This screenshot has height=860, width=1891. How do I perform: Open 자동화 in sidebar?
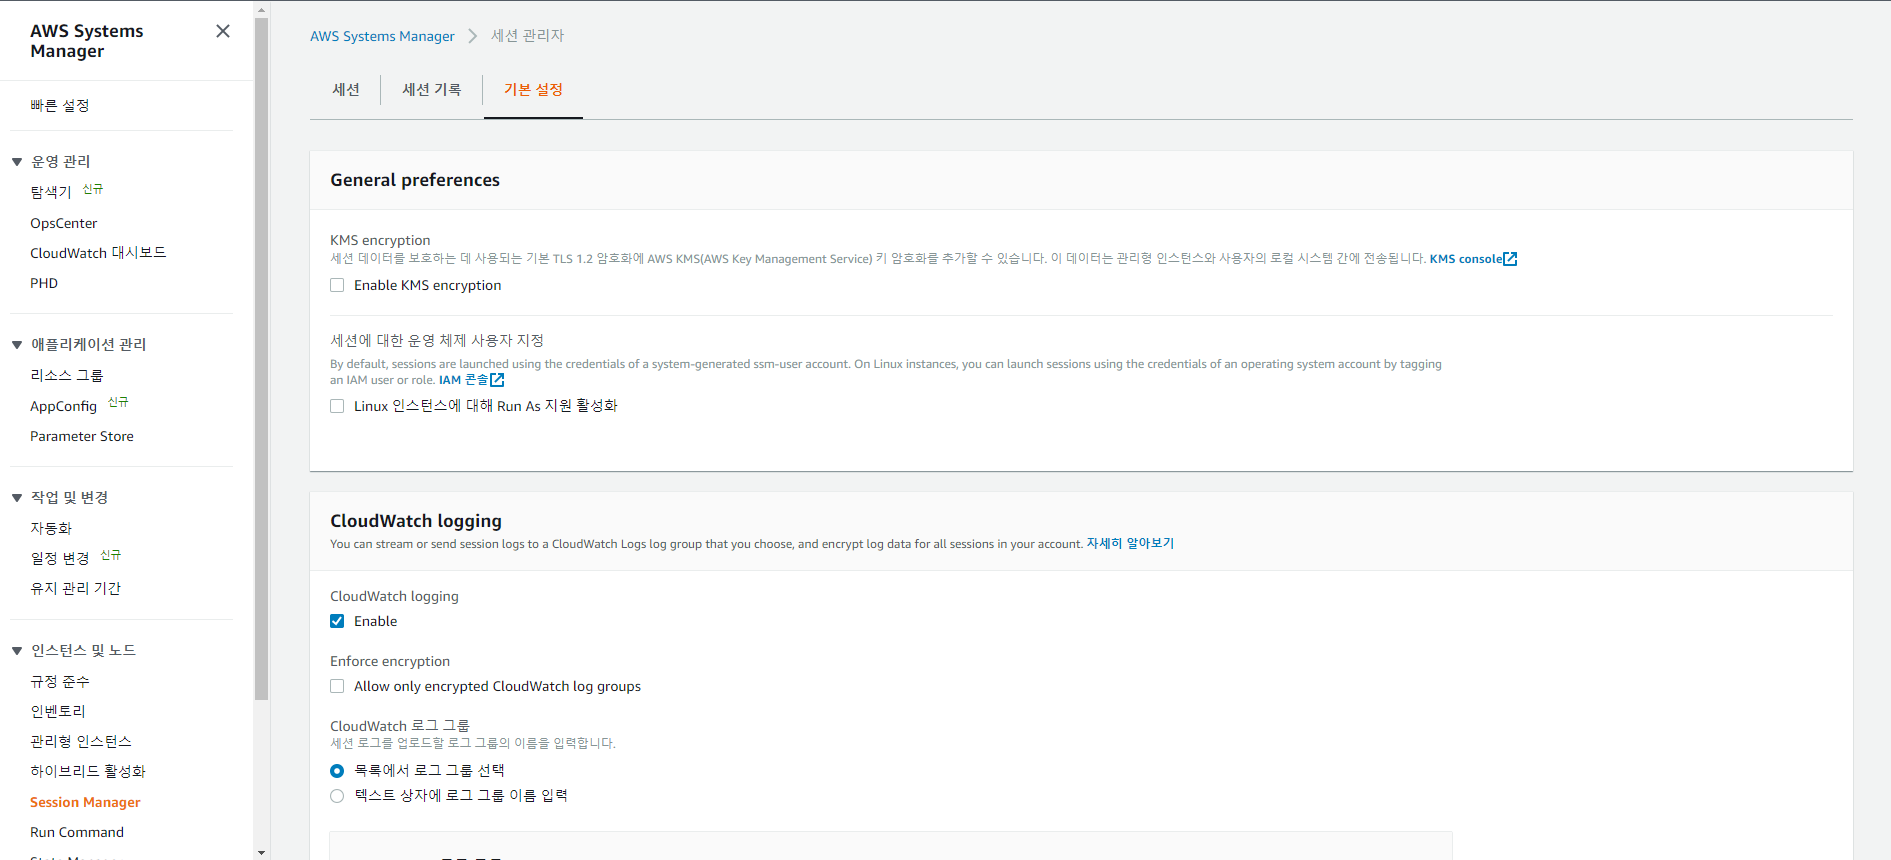51,528
